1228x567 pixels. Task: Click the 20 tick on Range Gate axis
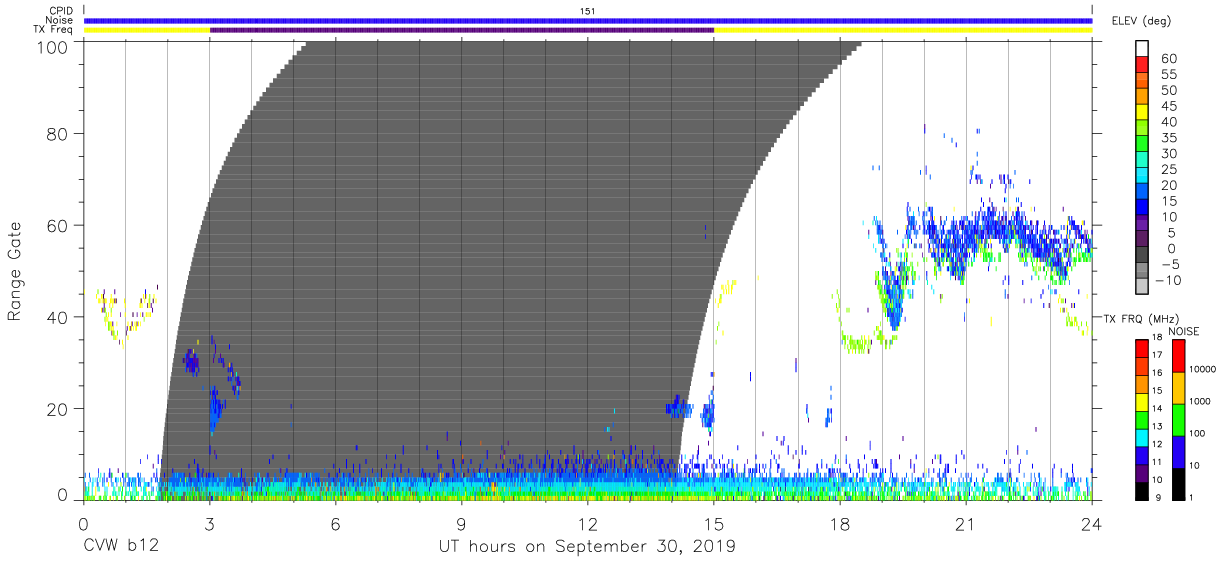59,409
